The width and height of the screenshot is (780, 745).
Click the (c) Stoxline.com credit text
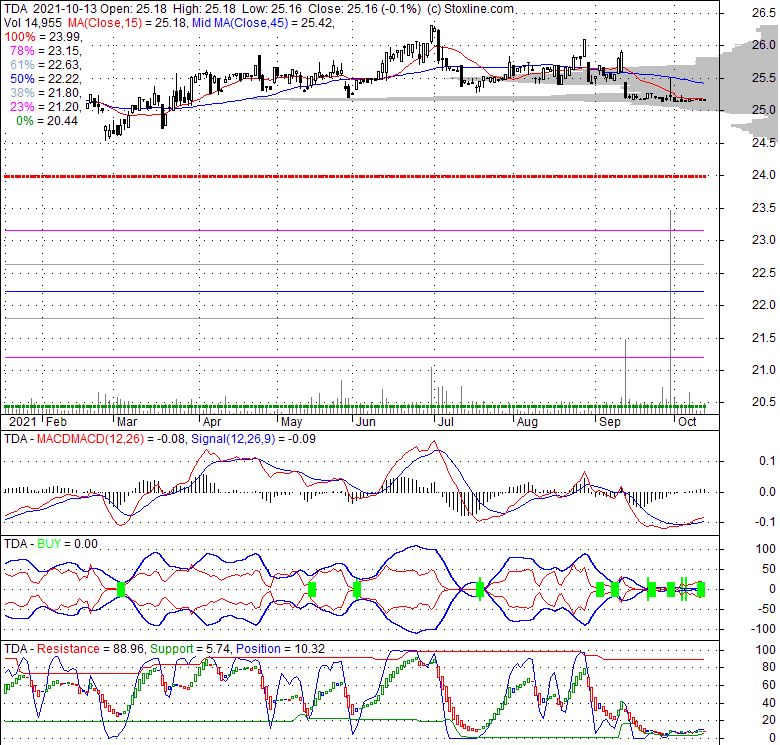click(470, 9)
